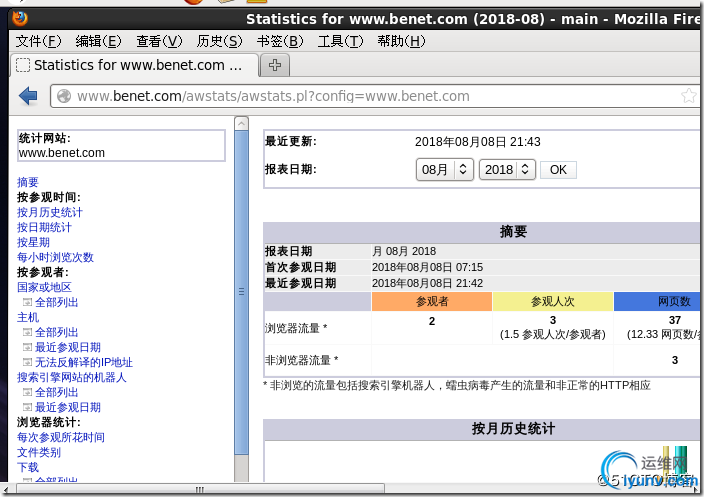Click the OK button for report date
The height and width of the screenshot is (497, 704).
pyautogui.click(x=558, y=170)
